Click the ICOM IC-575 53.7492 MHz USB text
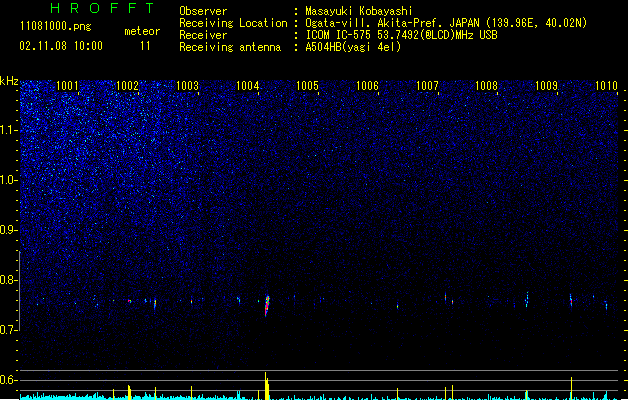 point(402,35)
